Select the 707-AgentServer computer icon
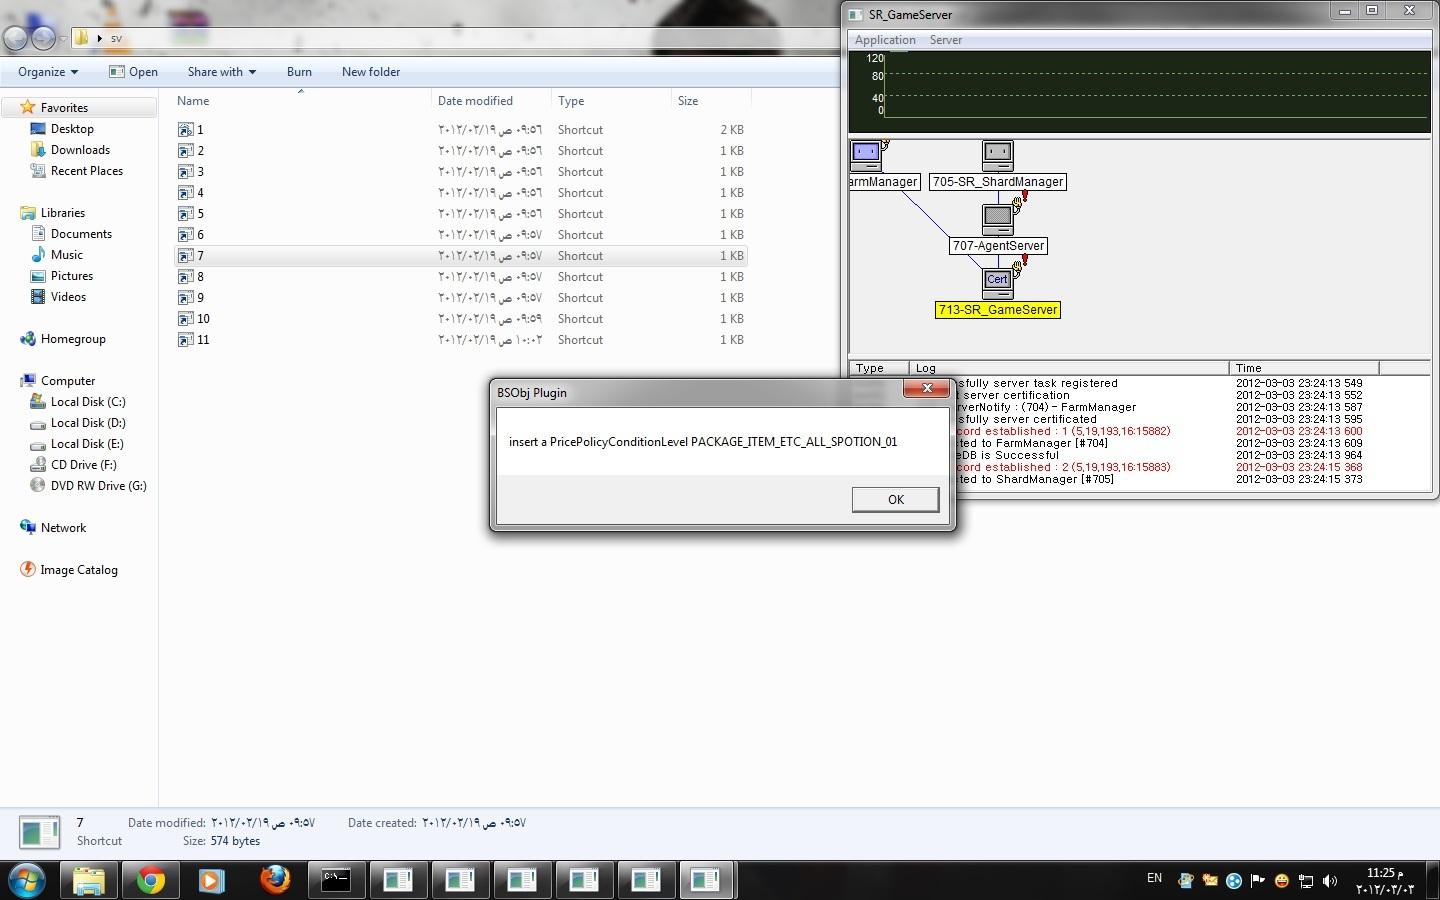 997,218
